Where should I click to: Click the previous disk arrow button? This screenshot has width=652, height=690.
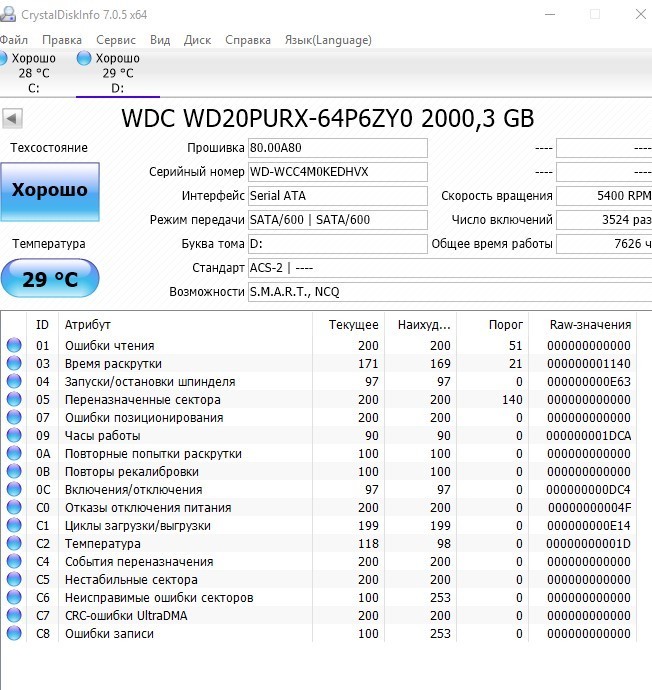(x=12, y=118)
